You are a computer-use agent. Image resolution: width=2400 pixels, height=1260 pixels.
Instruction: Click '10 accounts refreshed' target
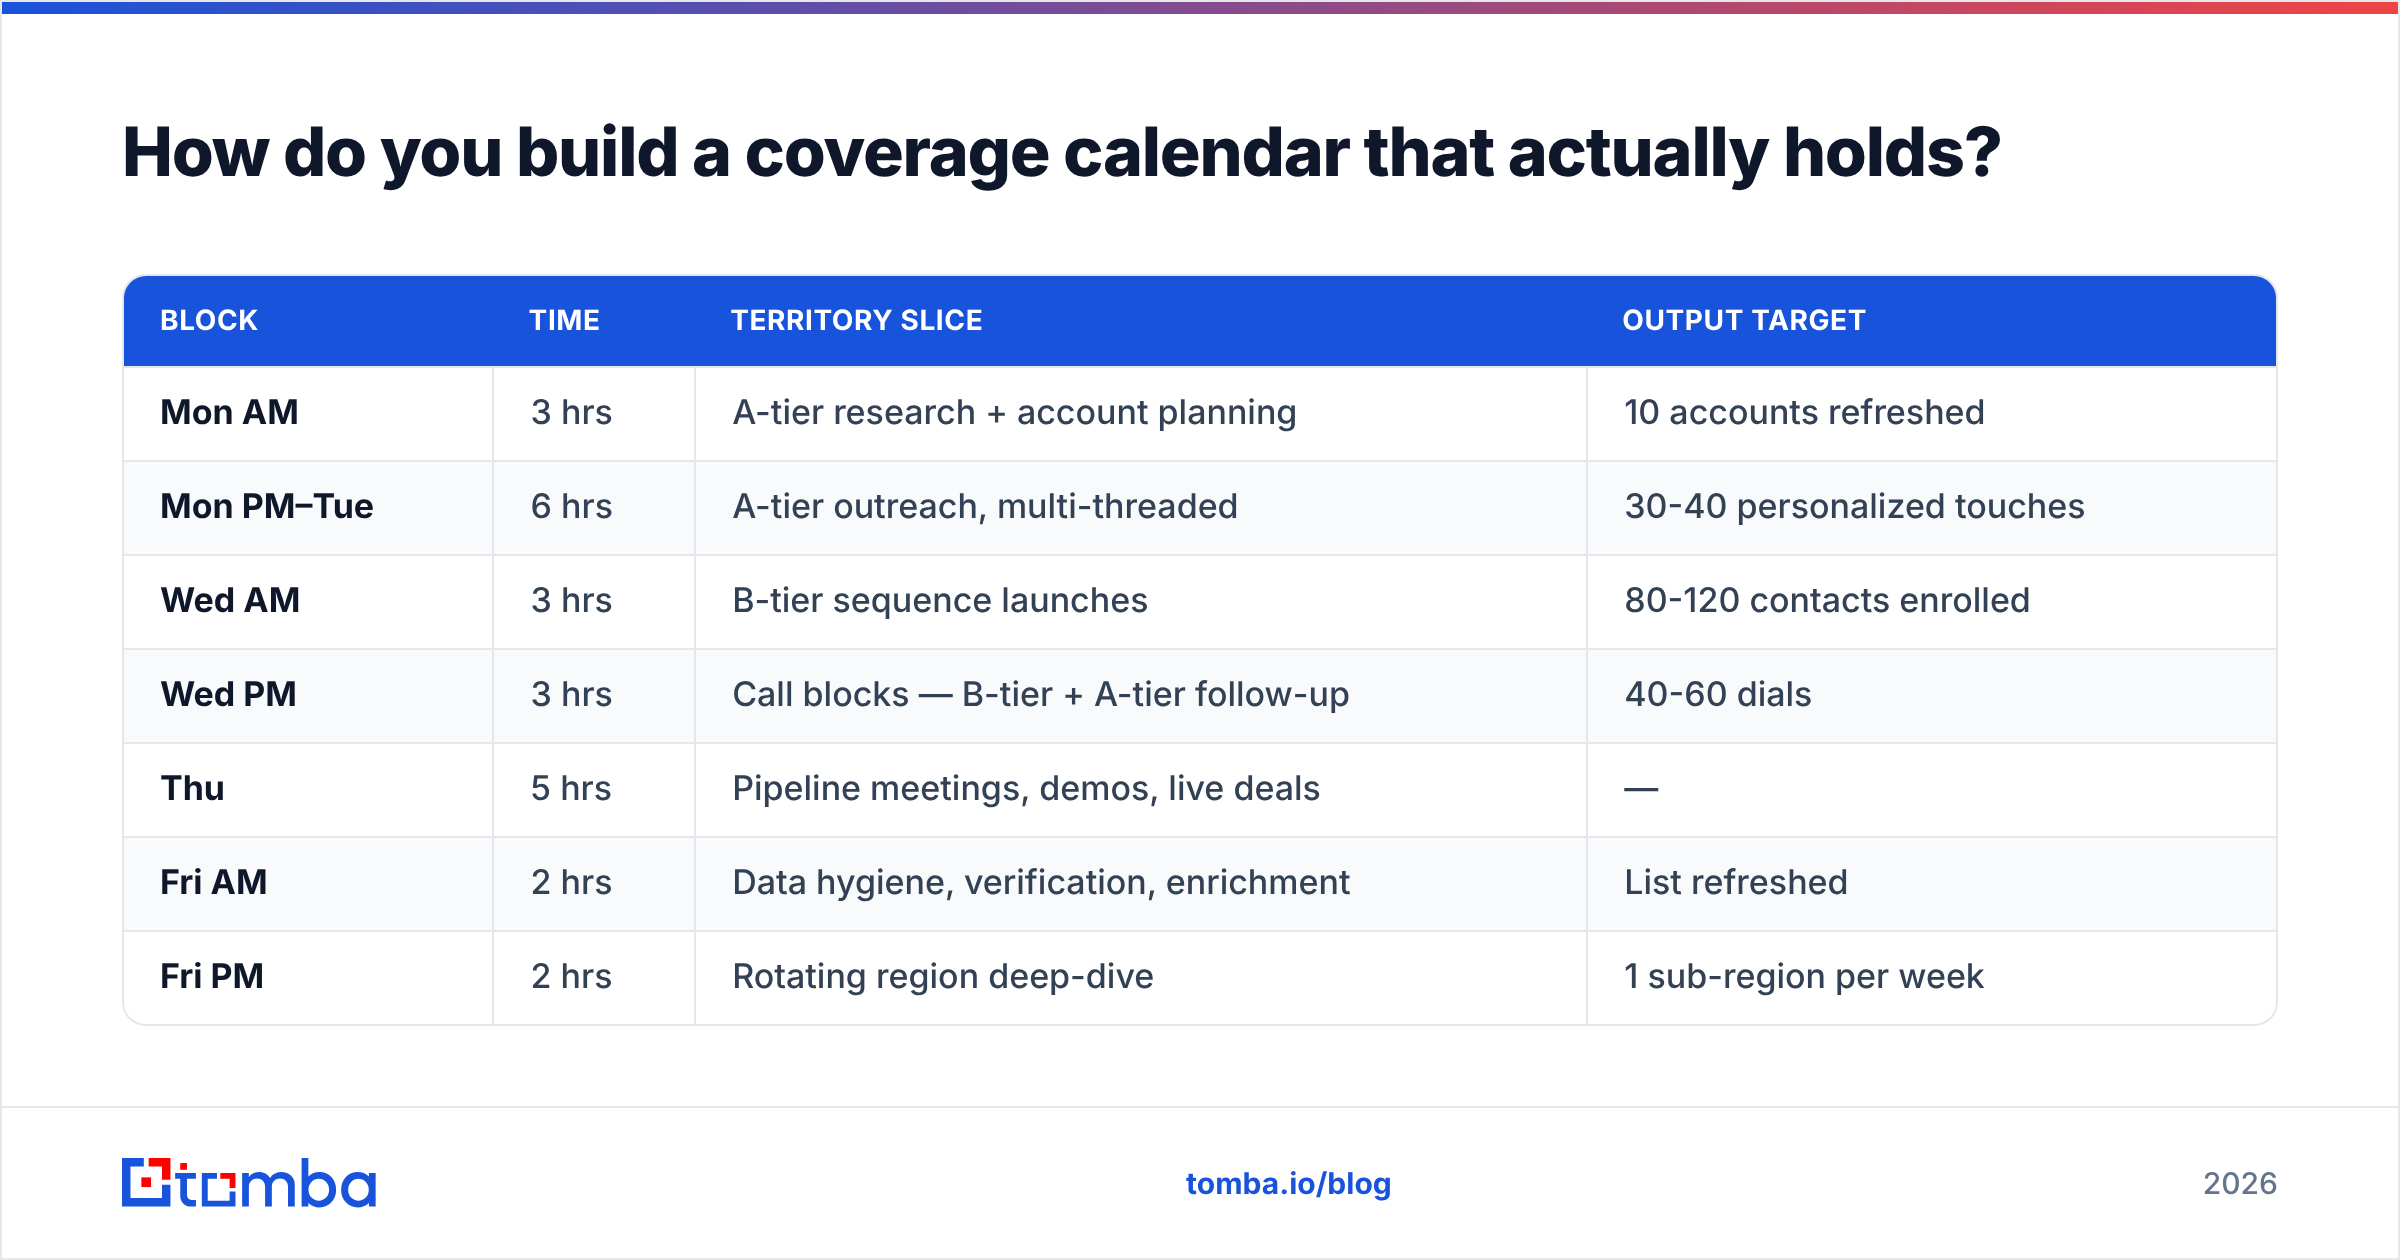[1804, 412]
